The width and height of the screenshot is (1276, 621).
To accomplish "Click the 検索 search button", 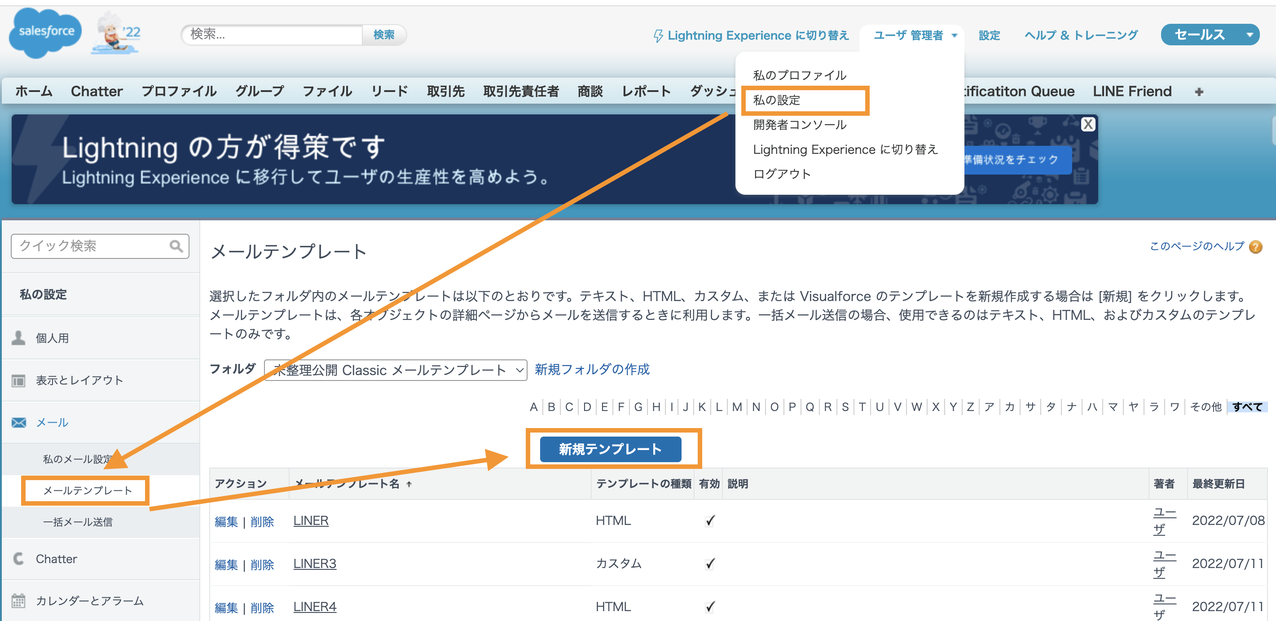I will pyautogui.click(x=384, y=35).
